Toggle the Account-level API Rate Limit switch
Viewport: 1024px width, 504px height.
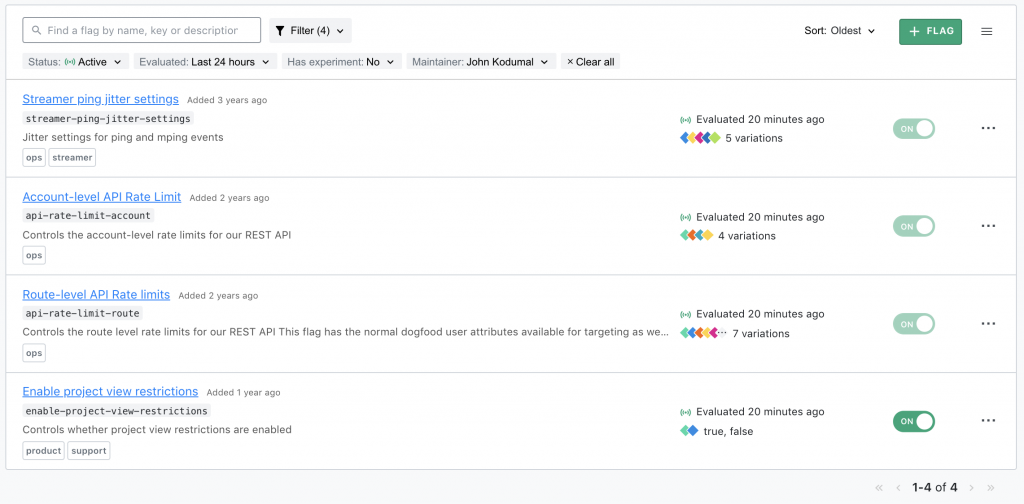913,226
